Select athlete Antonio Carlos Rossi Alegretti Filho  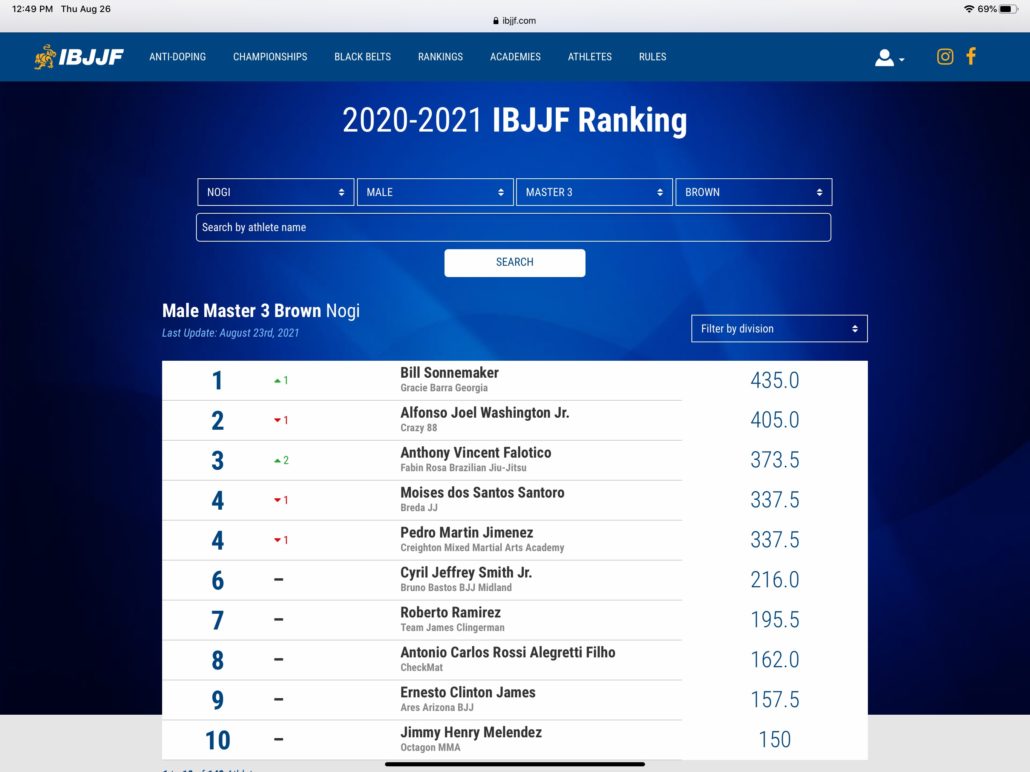[508, 652]
